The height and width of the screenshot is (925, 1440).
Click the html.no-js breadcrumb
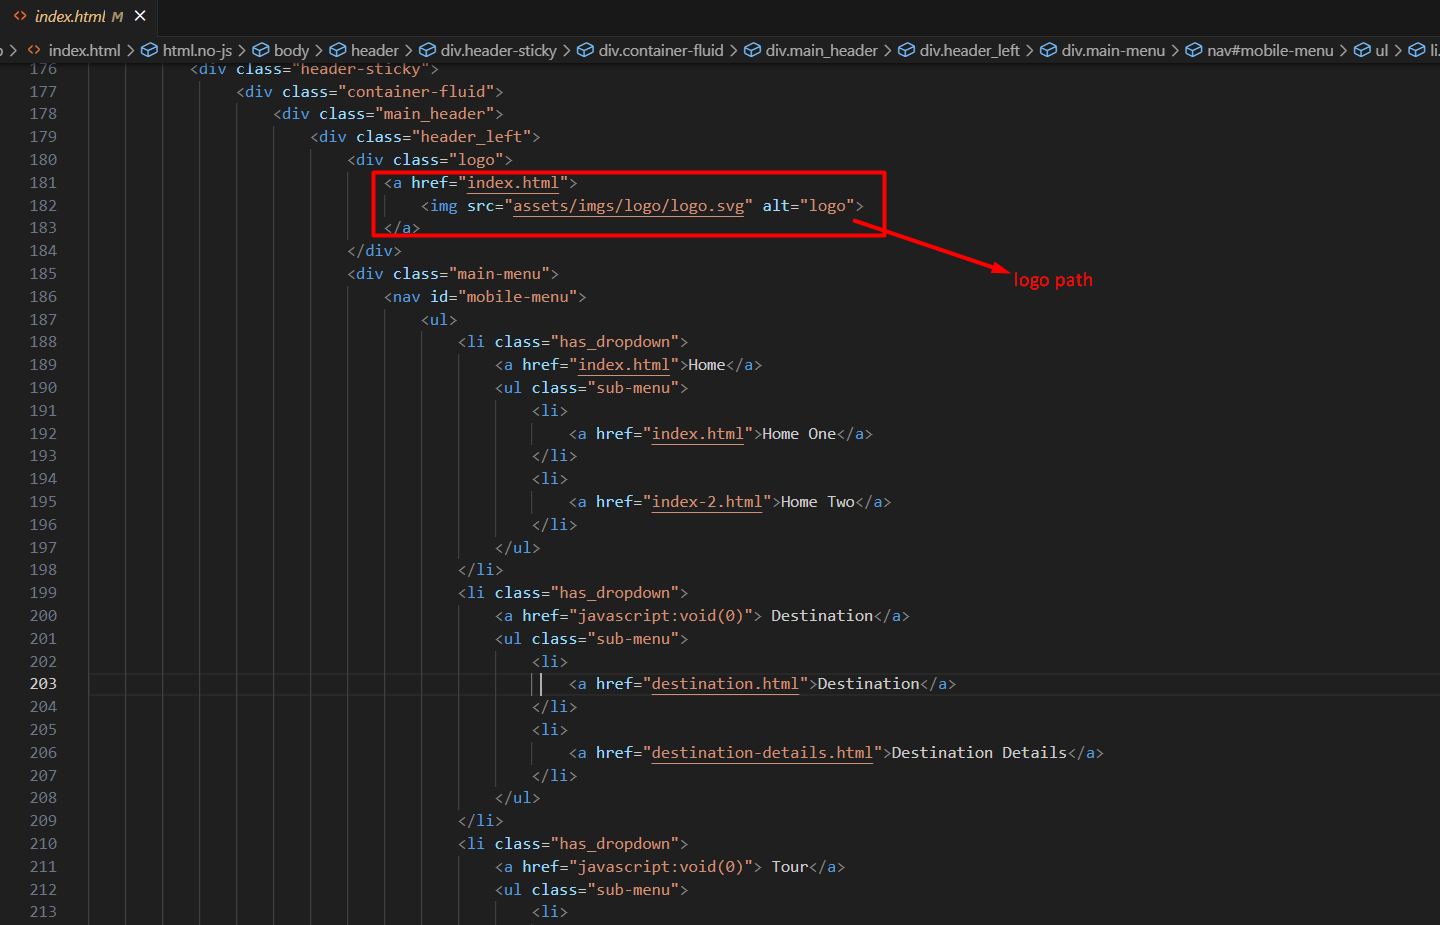pyautogui.click(x=197, y=50)
